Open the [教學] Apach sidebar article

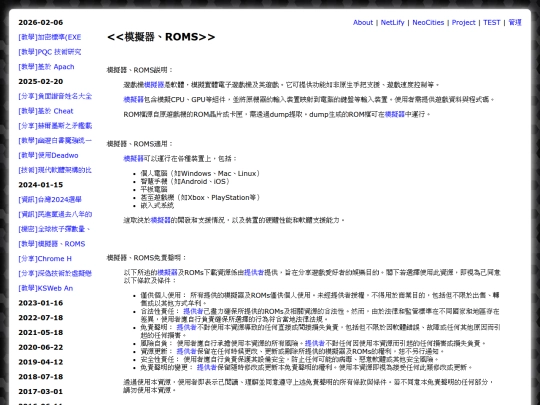pyautogui.click(x=46, y=67)
